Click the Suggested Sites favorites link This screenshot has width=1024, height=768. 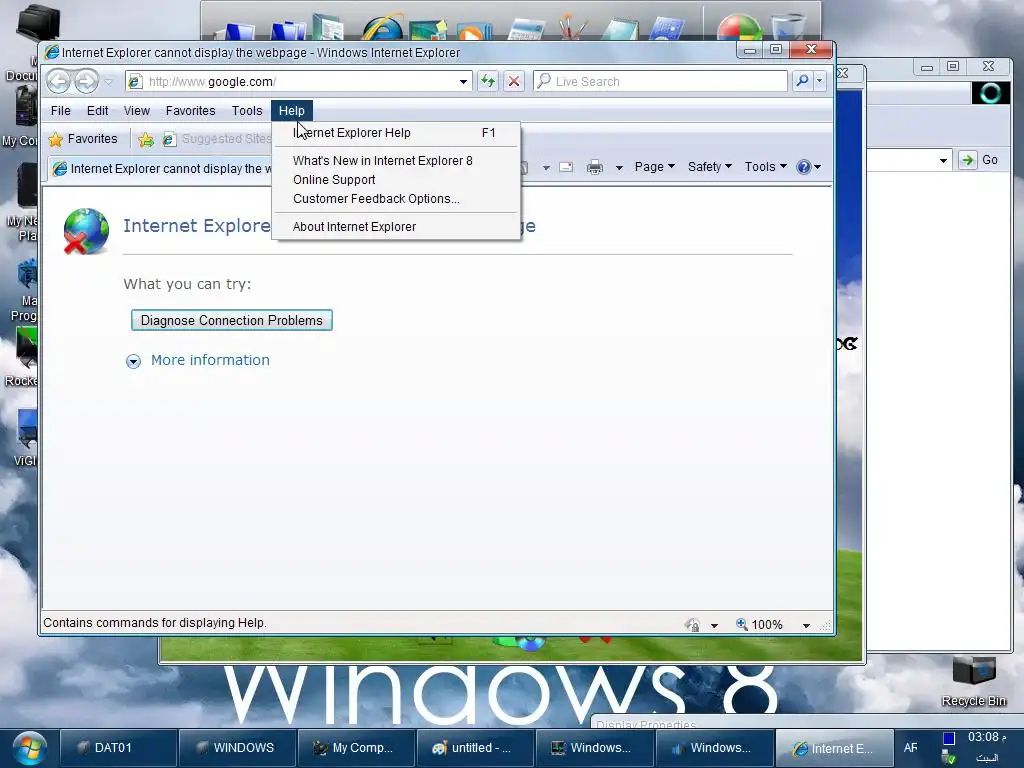click(x=217, y=138)
